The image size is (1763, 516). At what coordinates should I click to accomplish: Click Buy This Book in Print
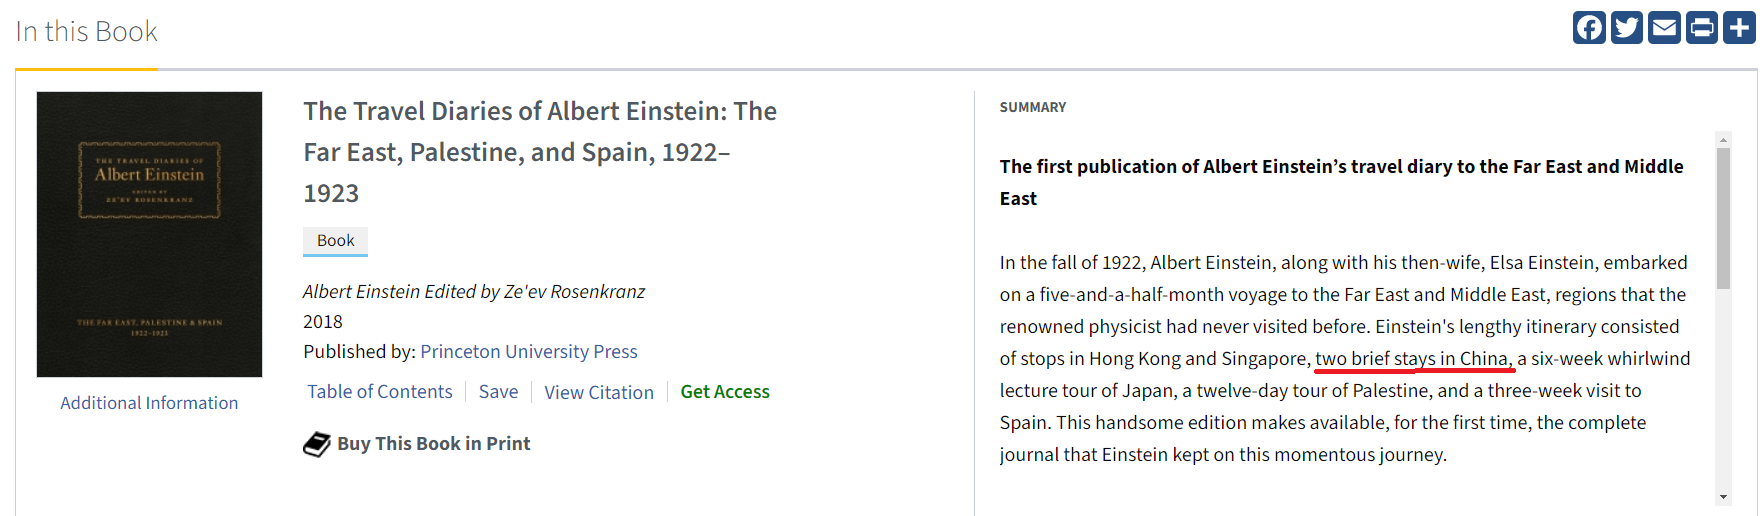pos(433,444)
